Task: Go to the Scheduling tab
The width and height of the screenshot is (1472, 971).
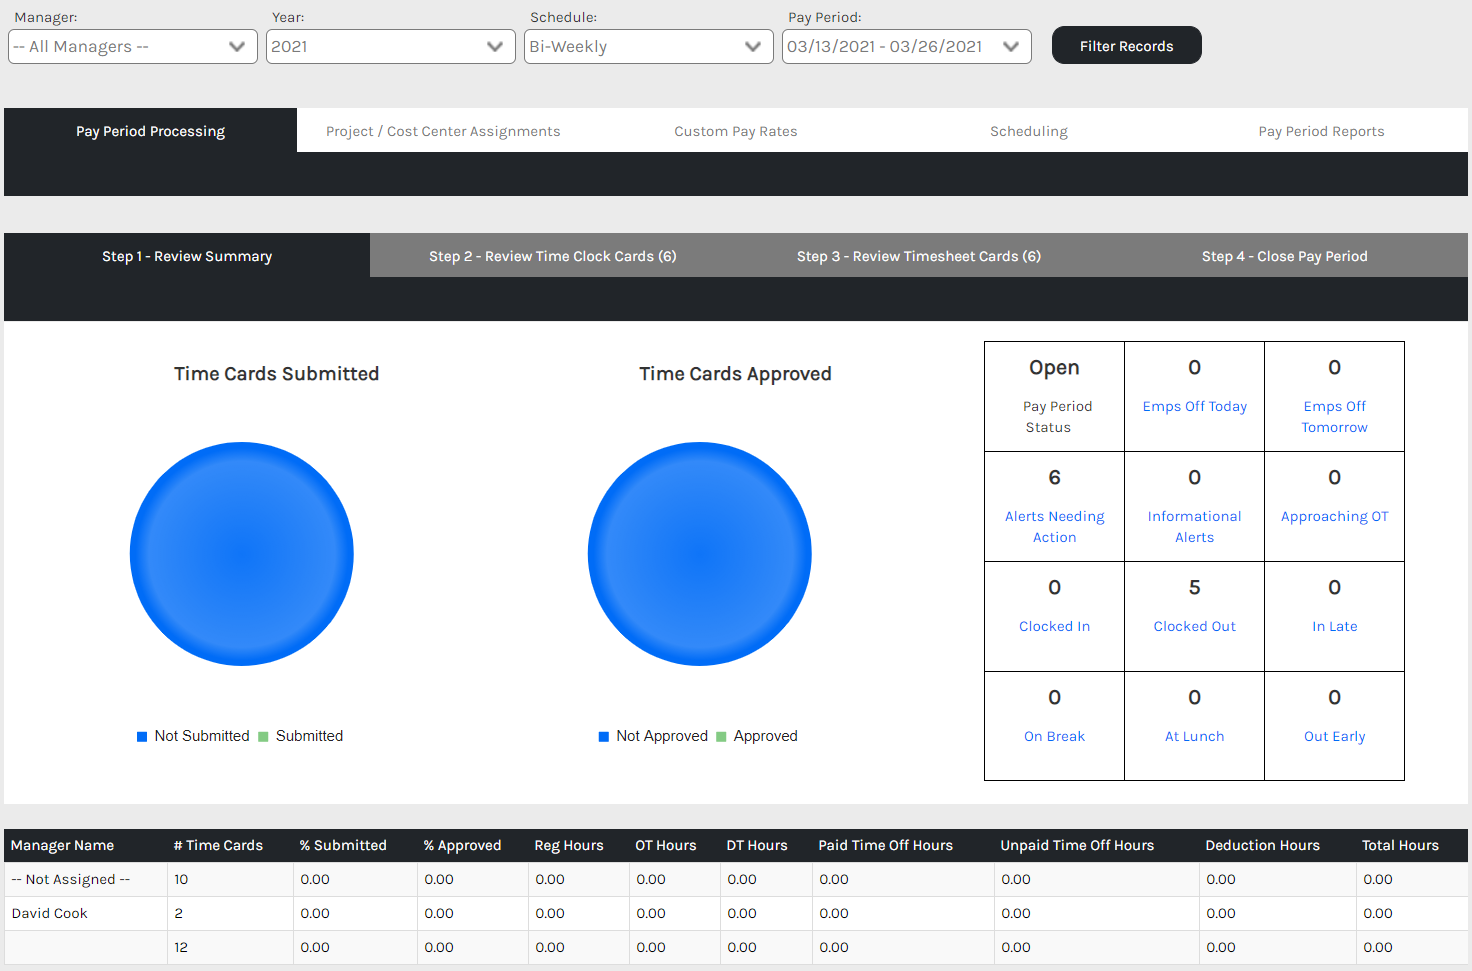Action: (x=1028, y=131)
